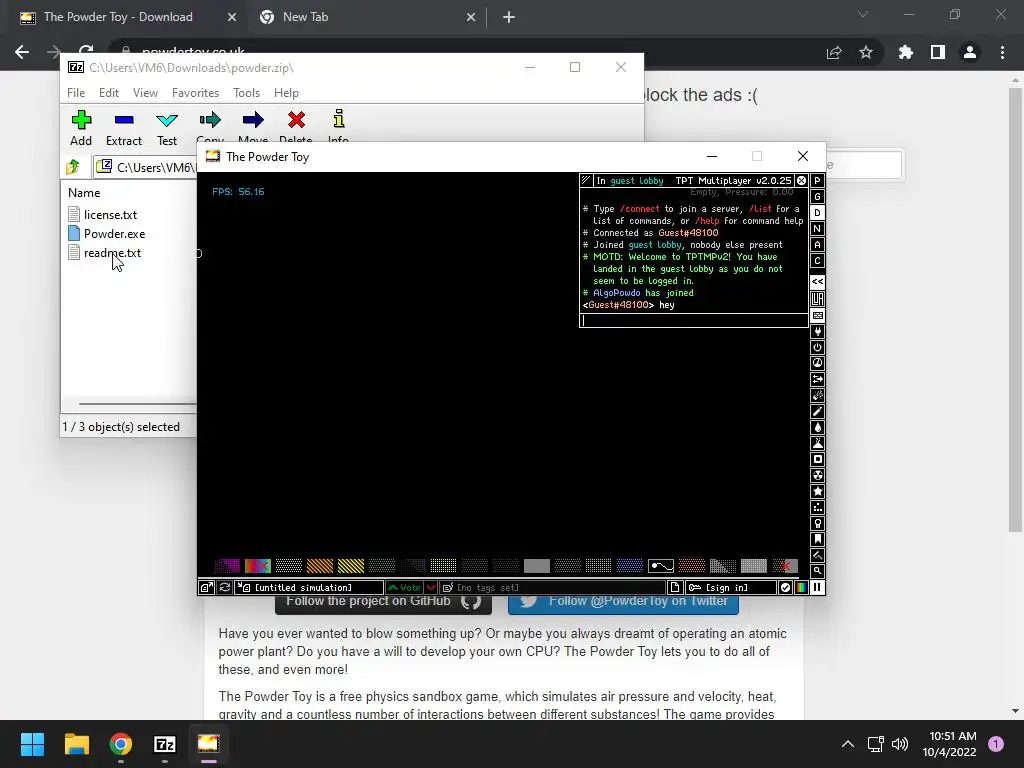Open the View menu in 7-Zip

coord(145,93)
